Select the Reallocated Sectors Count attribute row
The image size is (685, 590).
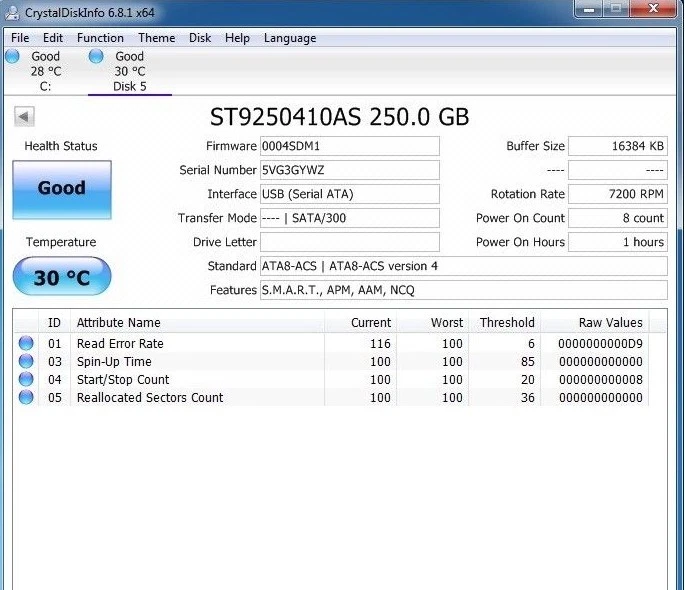[331, 397]
